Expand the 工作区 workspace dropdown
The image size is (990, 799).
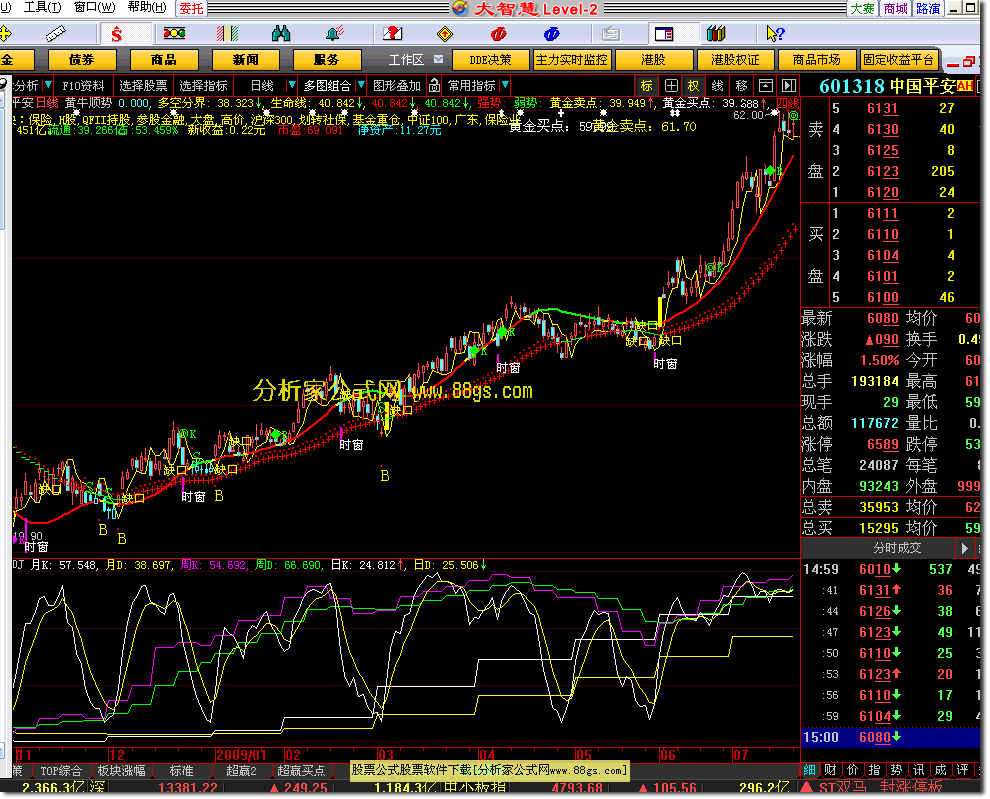tap(438, 59)
